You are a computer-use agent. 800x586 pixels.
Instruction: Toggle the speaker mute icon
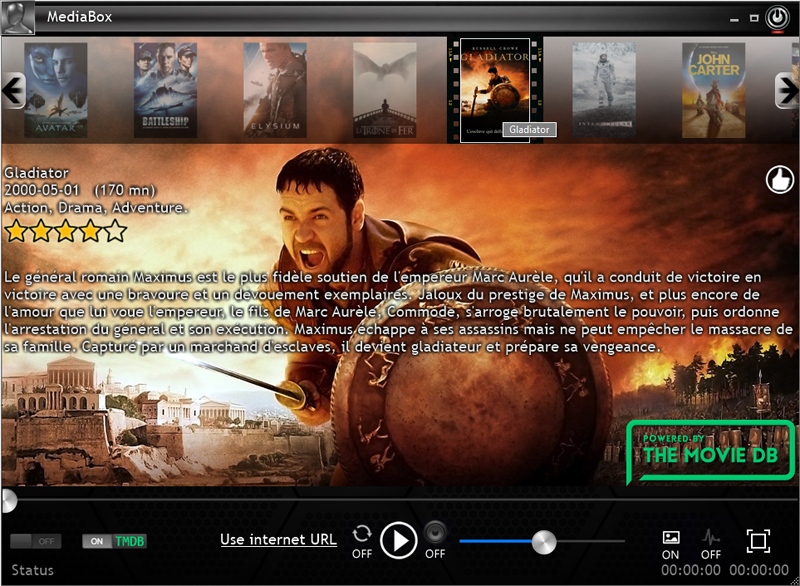[435, 533]
